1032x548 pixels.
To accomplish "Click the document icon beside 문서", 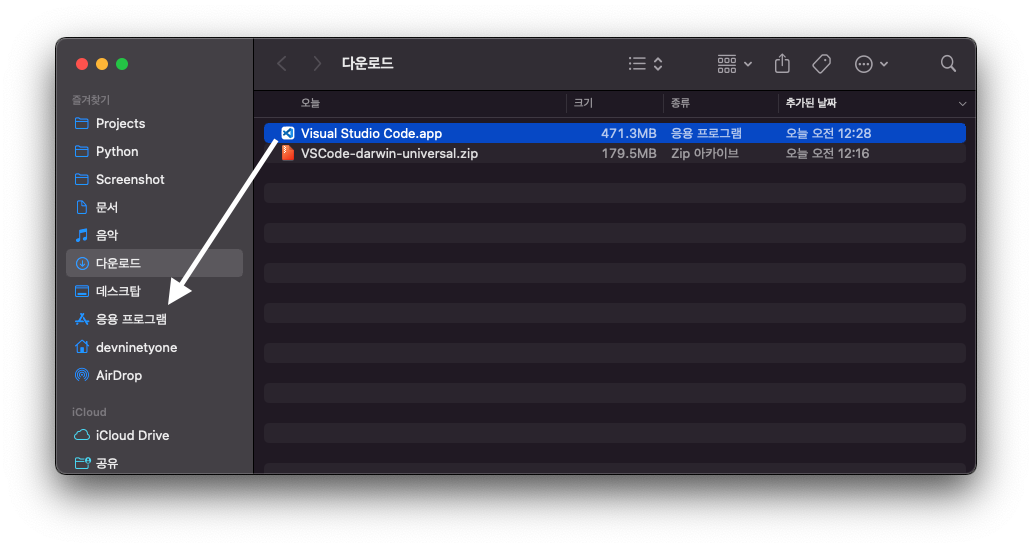I will pyautogui.click(x=82, y=207).
